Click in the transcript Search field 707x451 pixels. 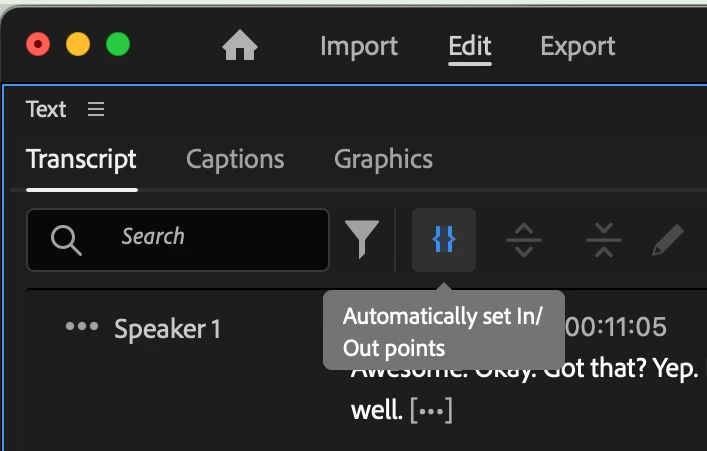click(x=178, y=239)
